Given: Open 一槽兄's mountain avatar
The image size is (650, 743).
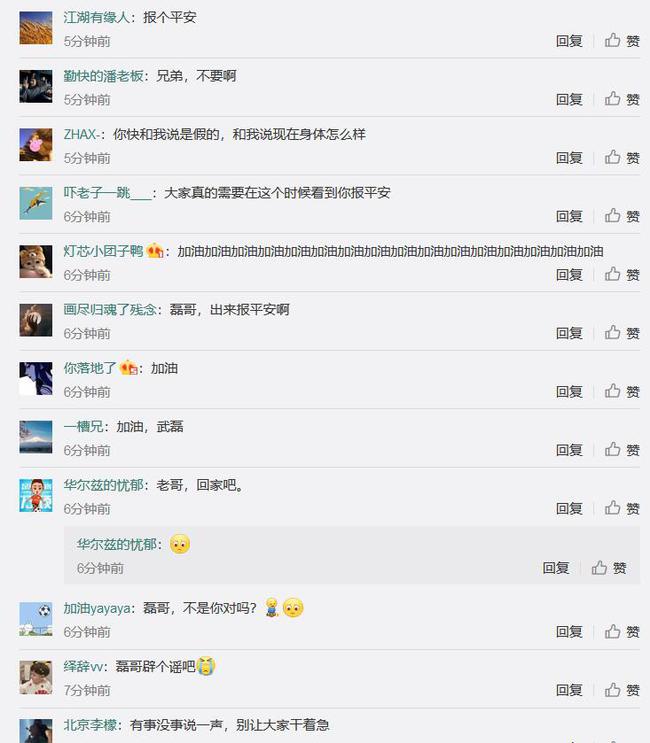Looking at the screenshot, I should (x=36, y=437).
